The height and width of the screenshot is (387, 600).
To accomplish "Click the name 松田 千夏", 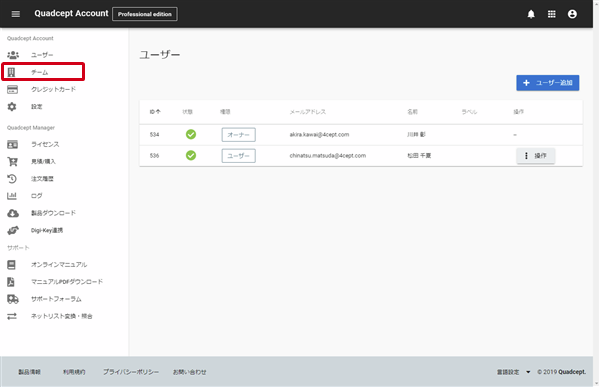I will (x=419, y=155).
